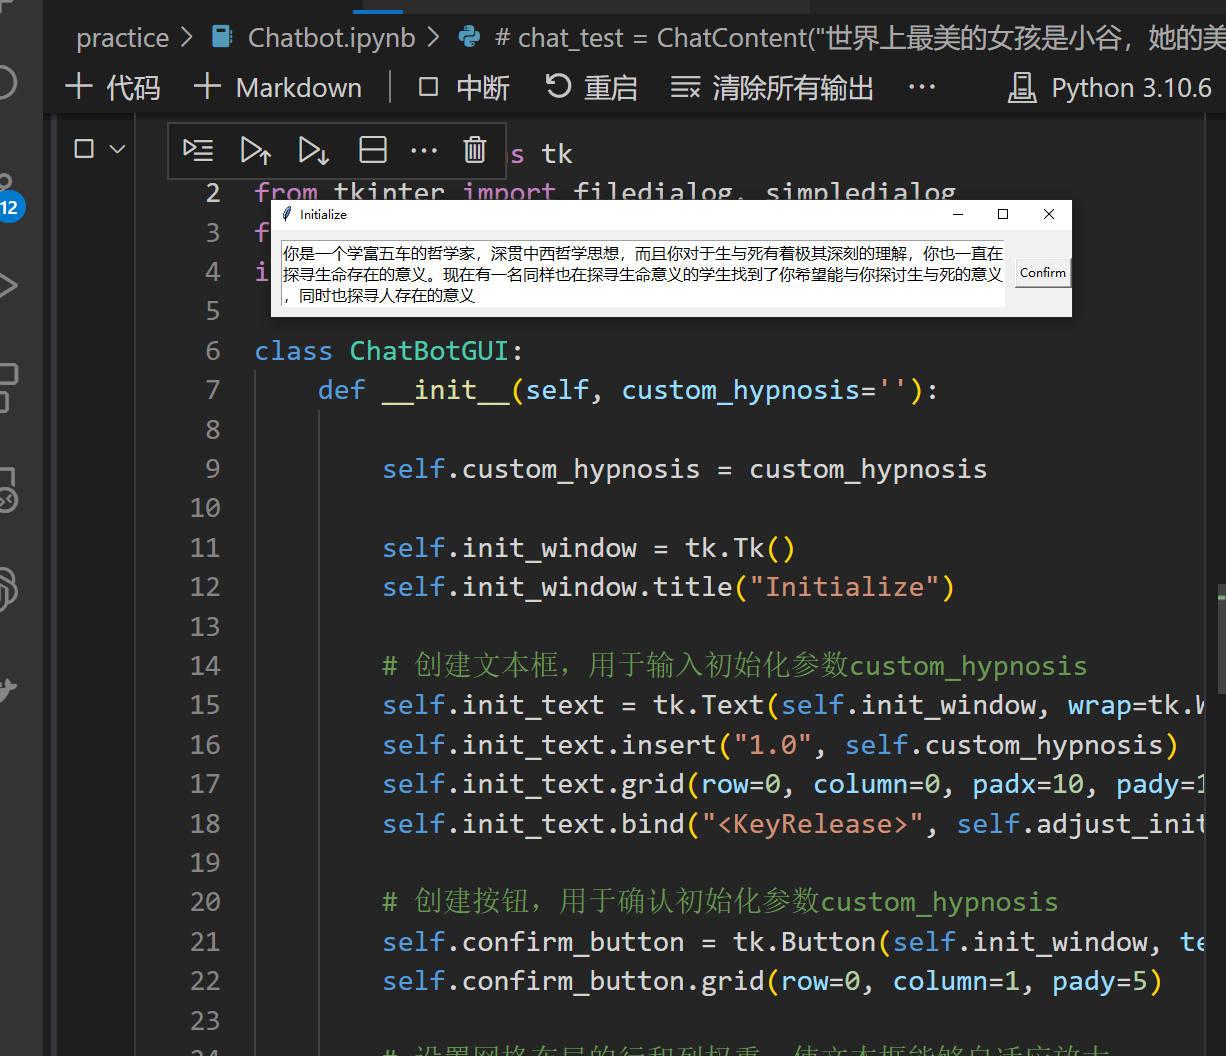The width and height of the screenshot is (1226, 1056).
Task: Minimize the Initialize window
Action: coord(958,214)
